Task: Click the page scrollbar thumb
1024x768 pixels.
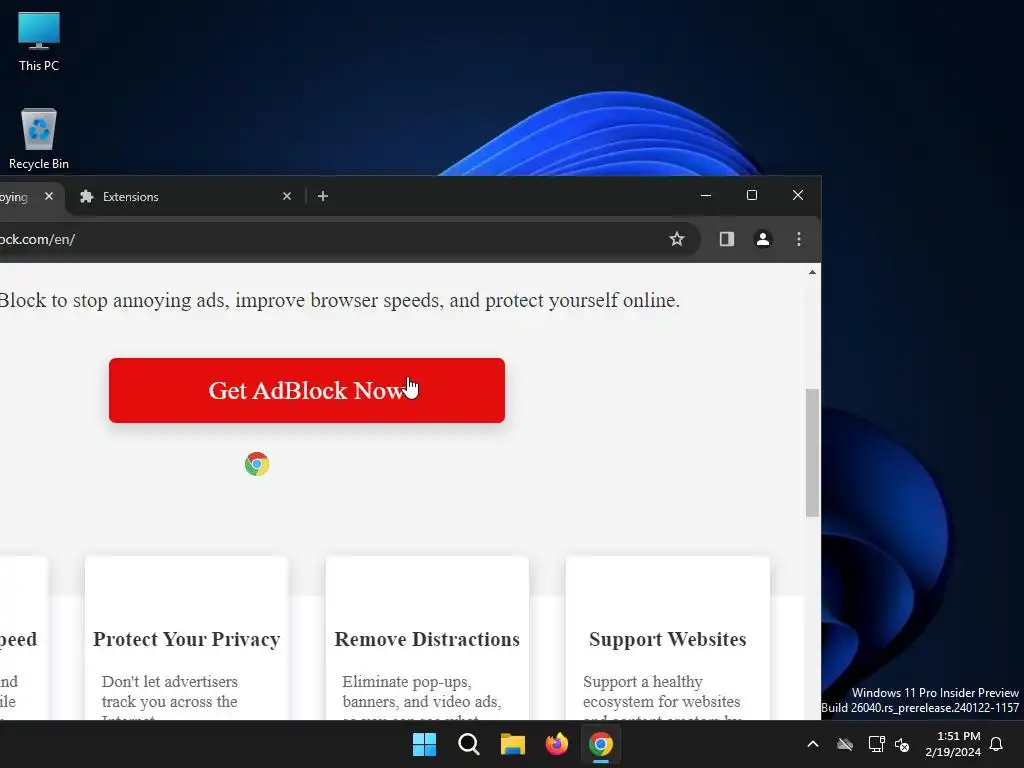Action: [x=812, y=453]
